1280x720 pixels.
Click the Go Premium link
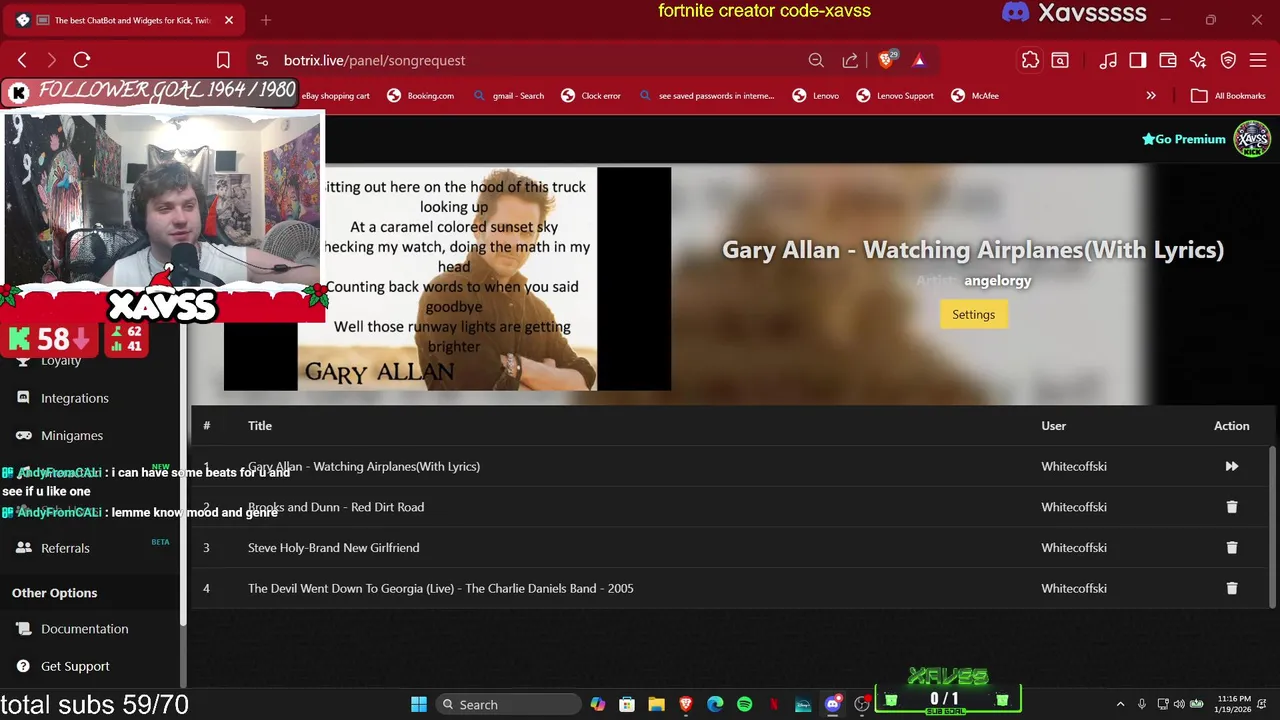tap(1183, 139)
